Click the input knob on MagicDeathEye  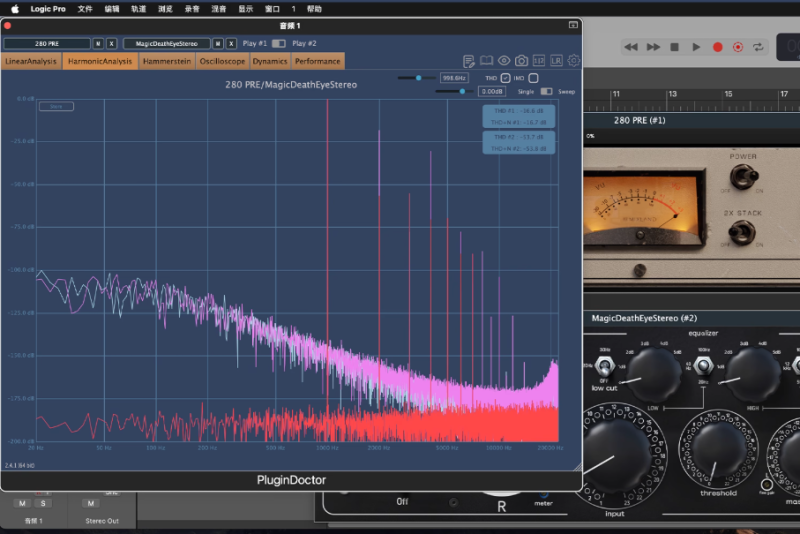tap(616, 455)
